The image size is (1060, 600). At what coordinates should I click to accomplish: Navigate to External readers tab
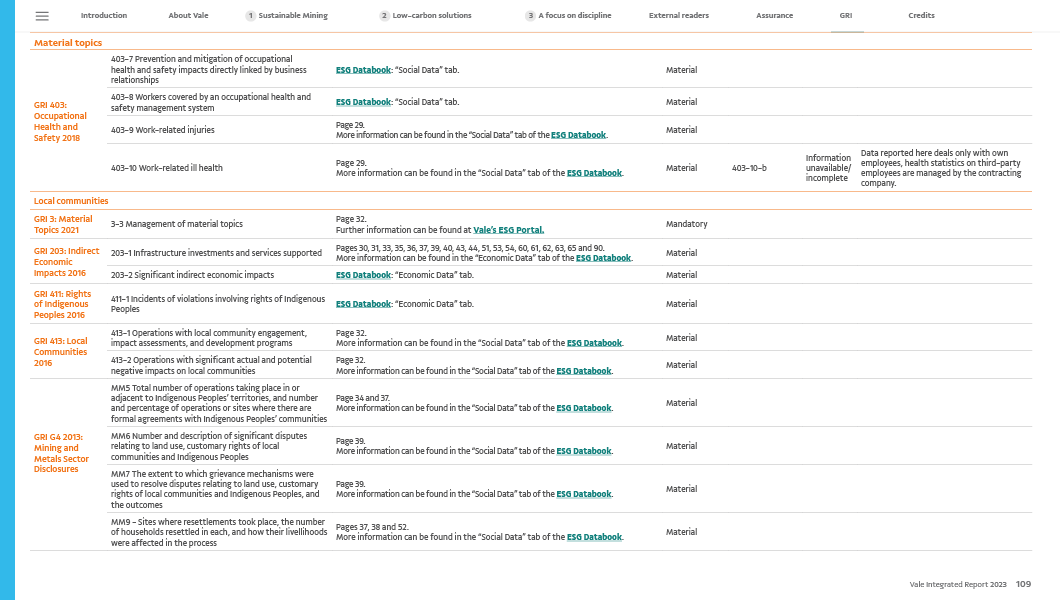click(x=679, y=16)
